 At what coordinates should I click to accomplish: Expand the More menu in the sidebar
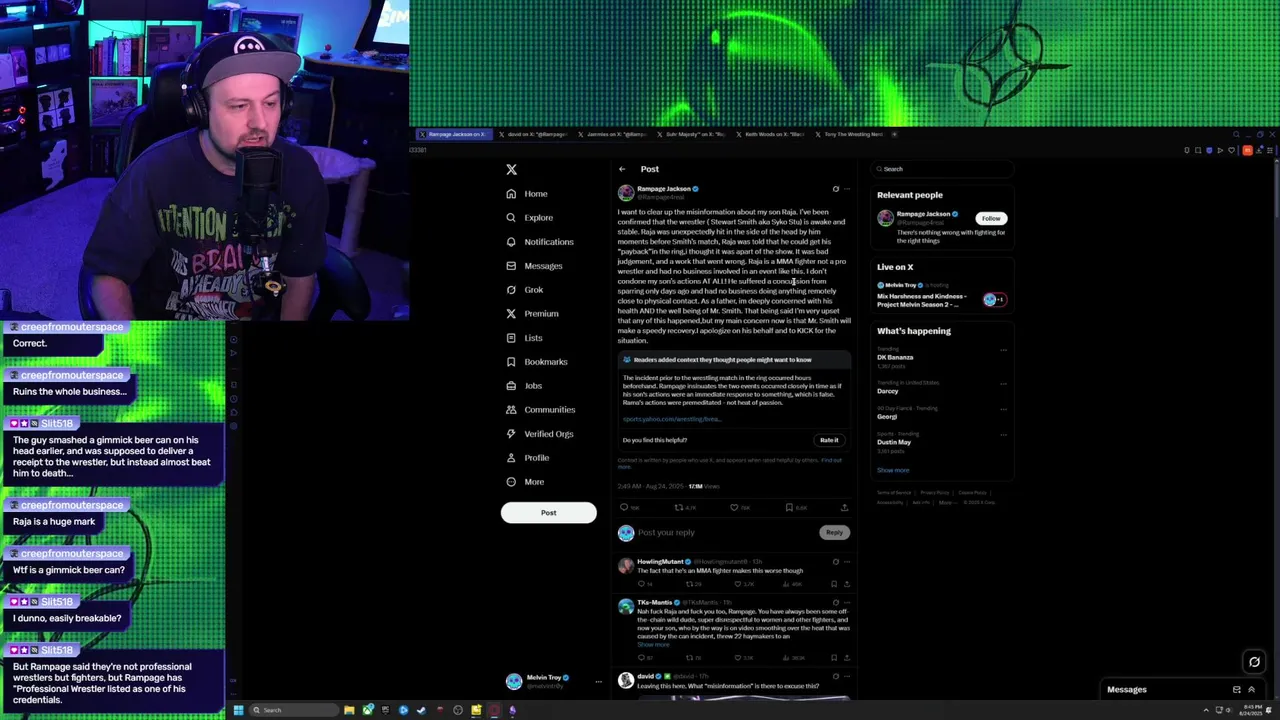525,481
